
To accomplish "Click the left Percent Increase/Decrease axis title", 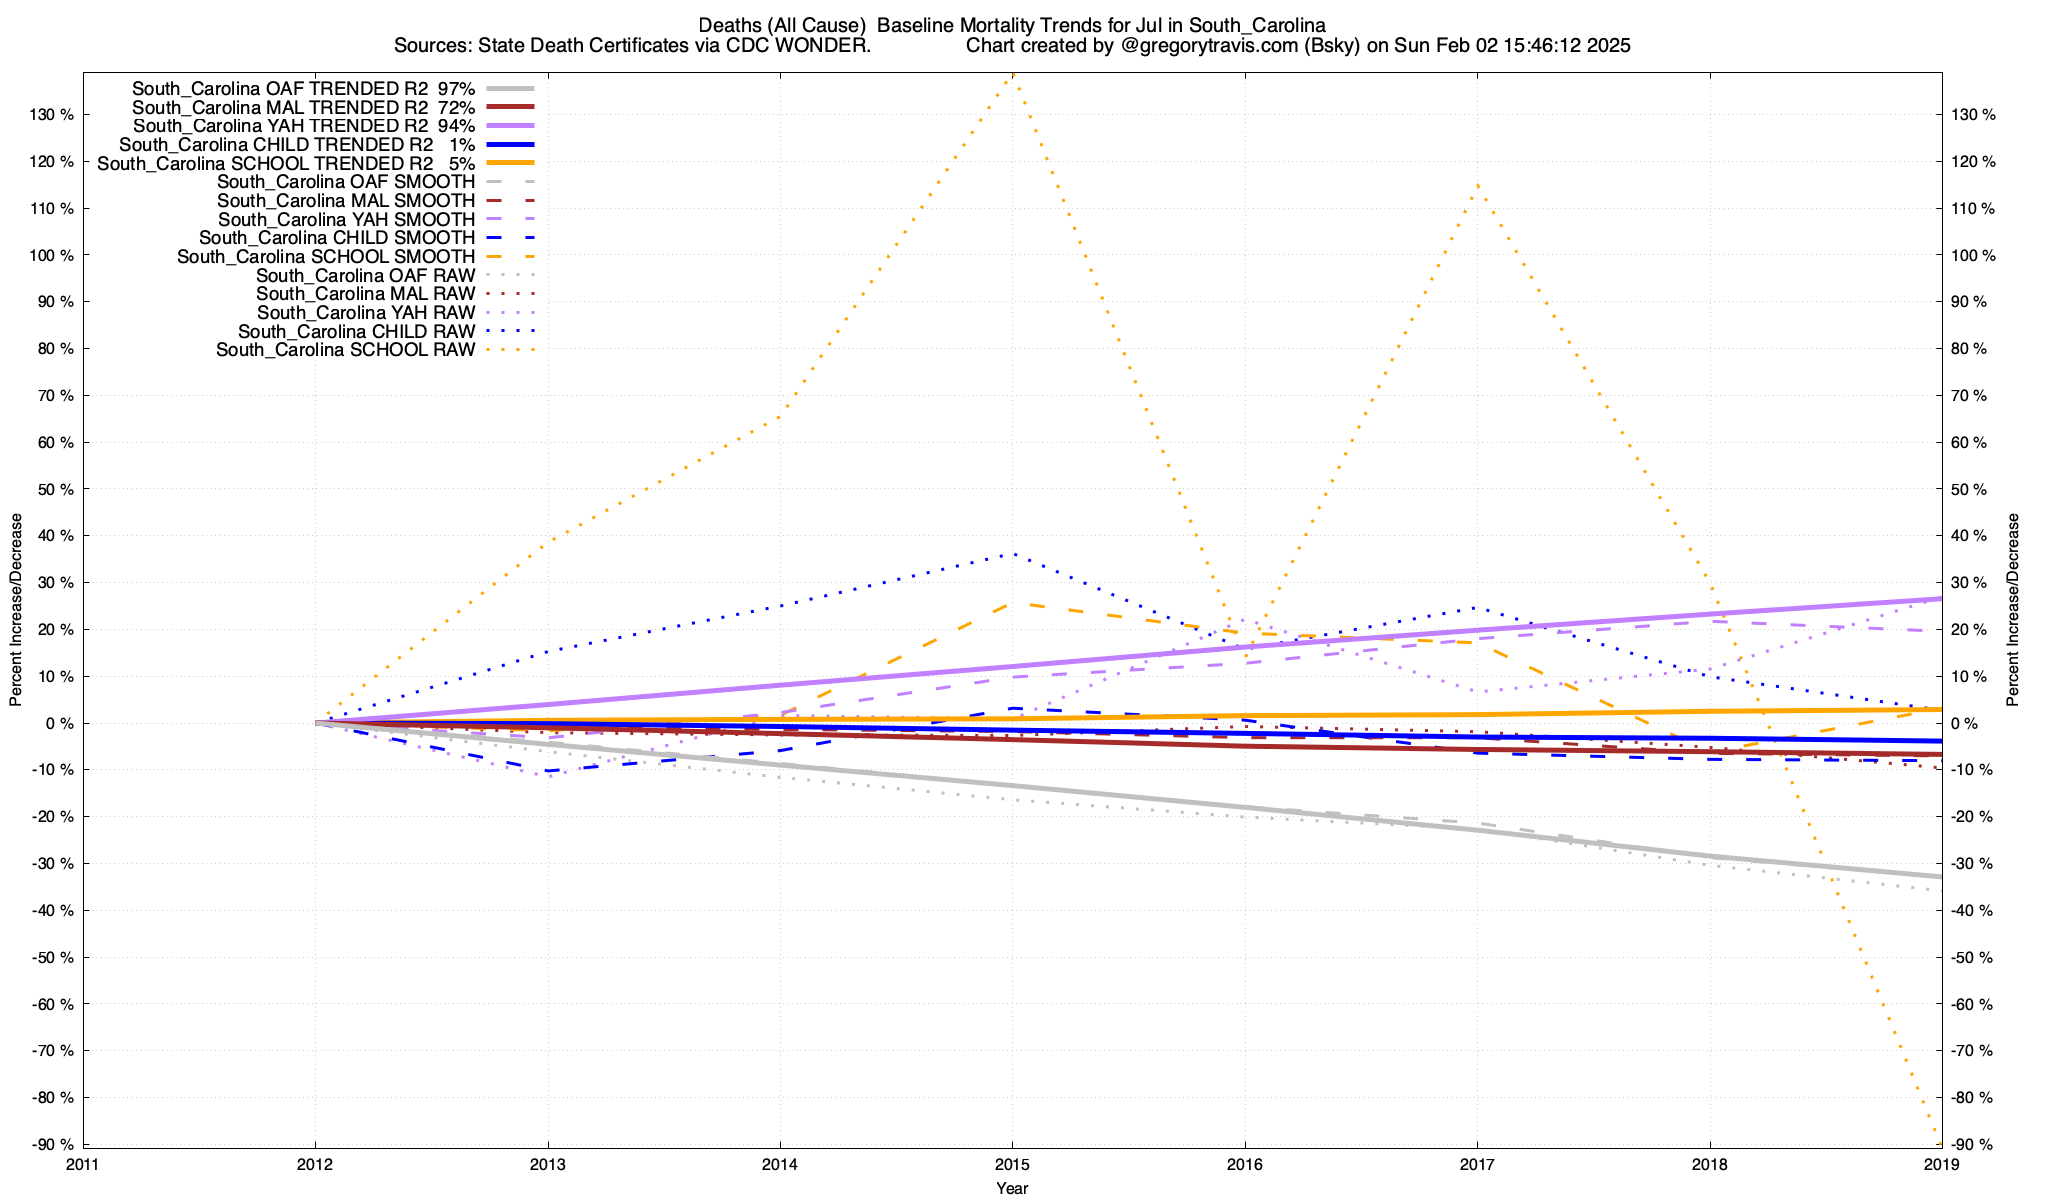I will [16, 610].
